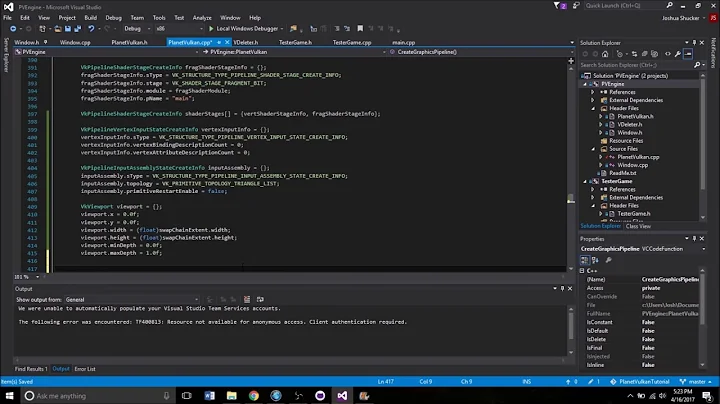Open Google Chrome from the taskbar
The width and height of the screenshot is (720, 404).
click(x=253, y=396)
